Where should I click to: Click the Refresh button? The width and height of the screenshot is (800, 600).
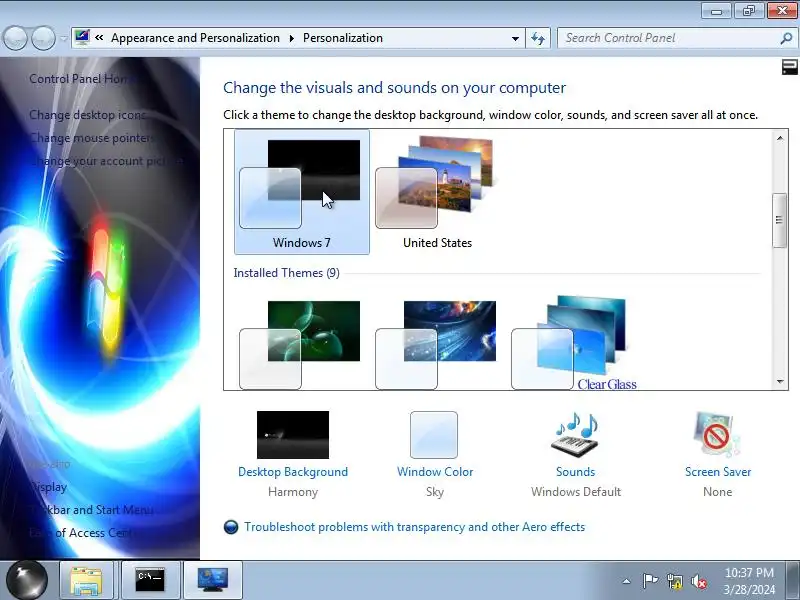click(x=538, y=38)
